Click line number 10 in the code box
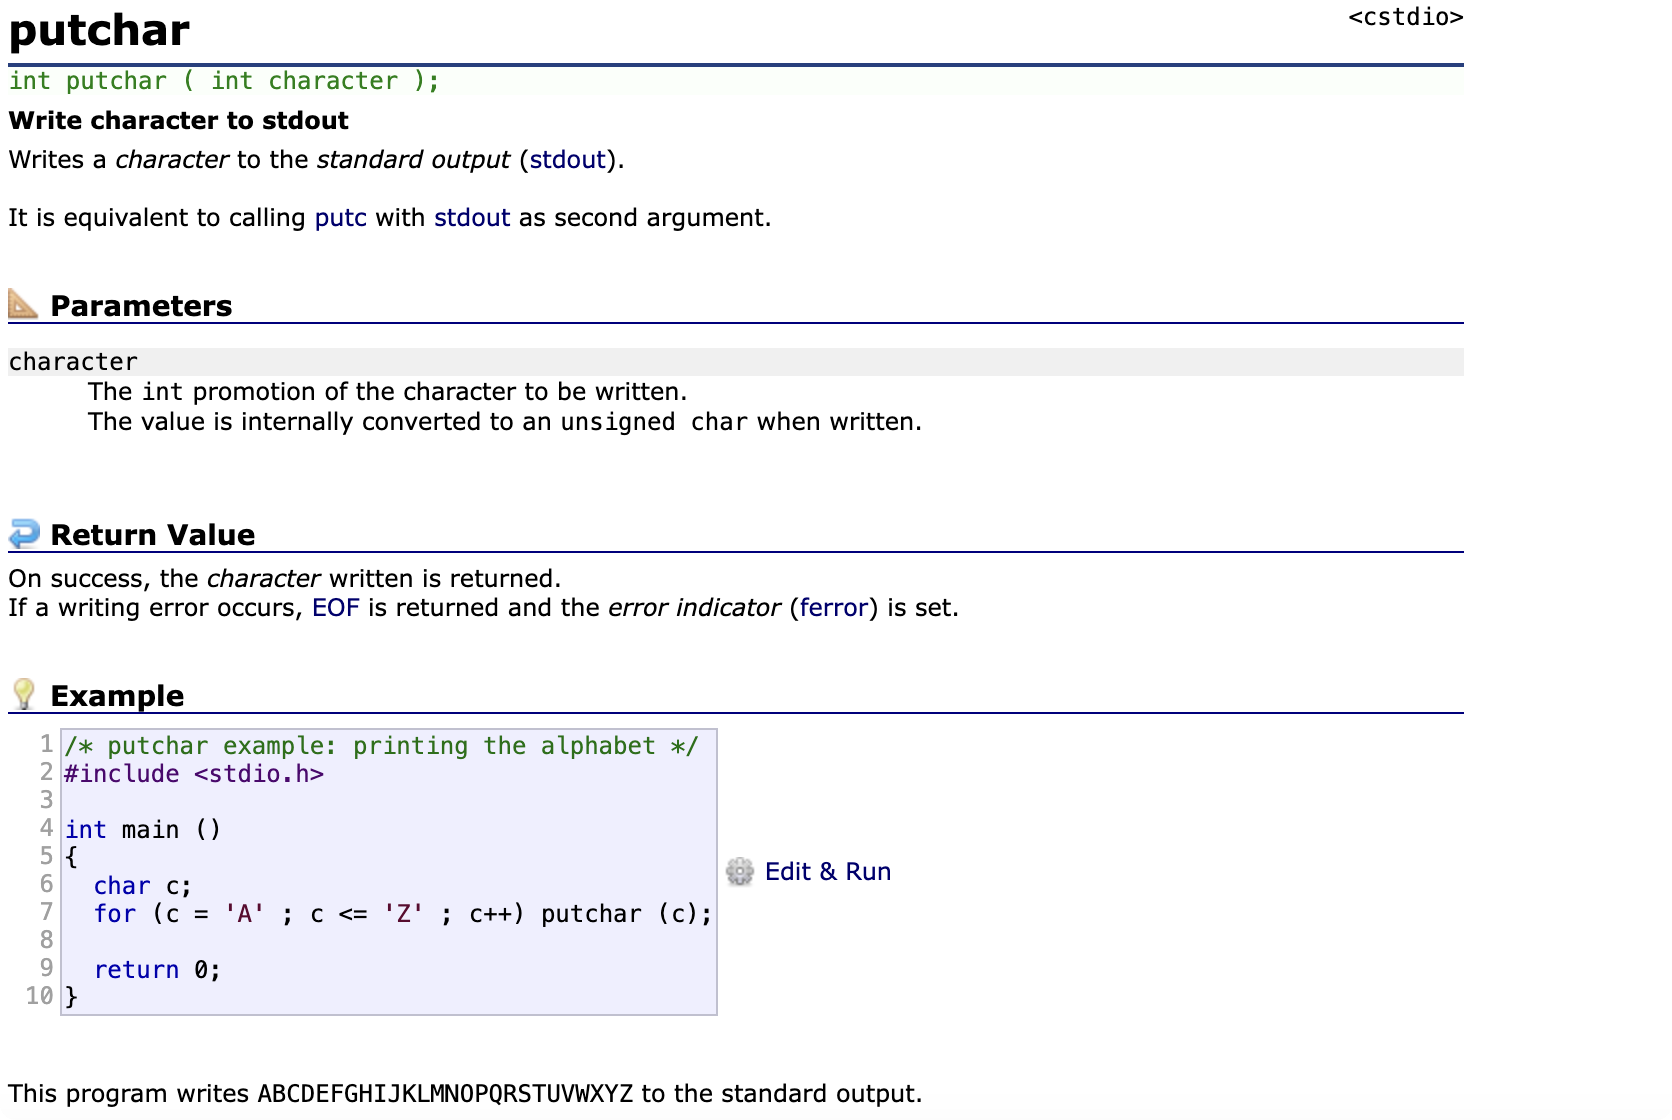Image resolution: width=1672 pixels, height=1120 pixels. tap(39, 996)
